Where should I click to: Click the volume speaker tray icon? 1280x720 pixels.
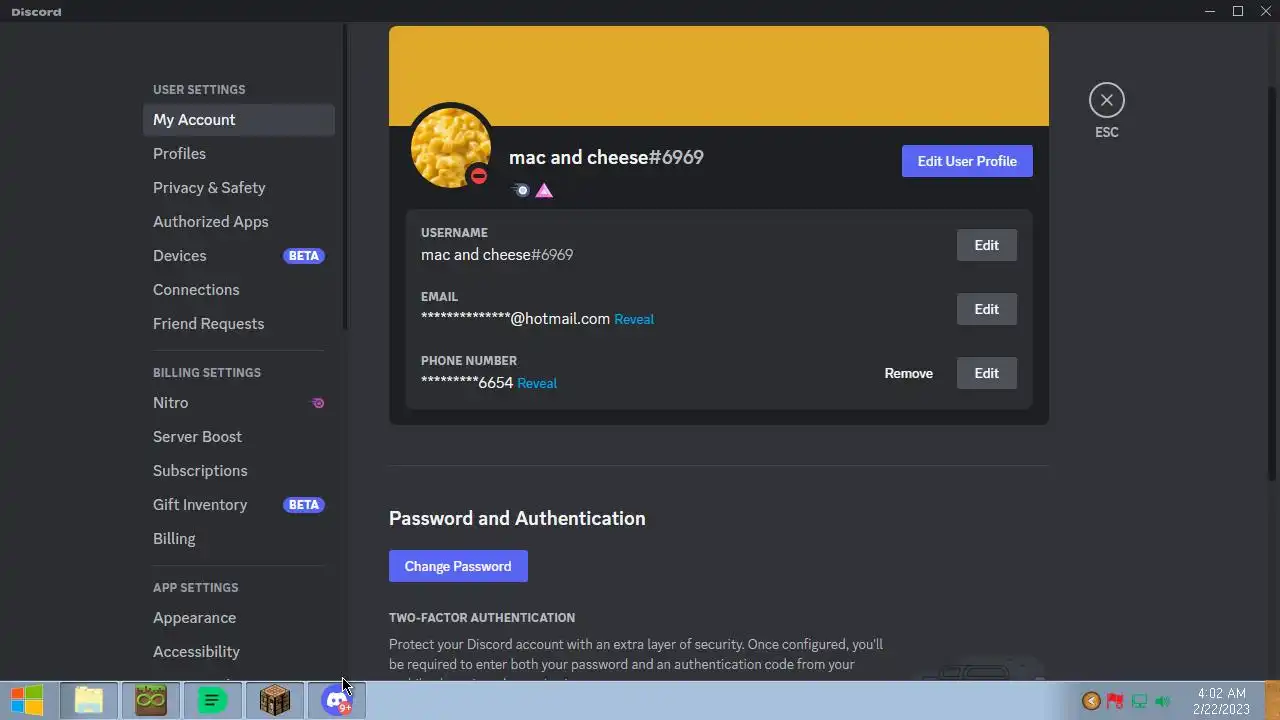pos(1162,702)
